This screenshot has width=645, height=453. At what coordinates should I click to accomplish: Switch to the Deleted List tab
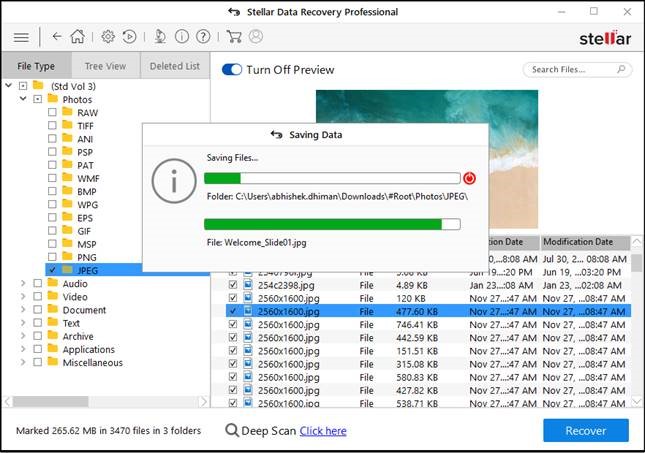point(175,66)
